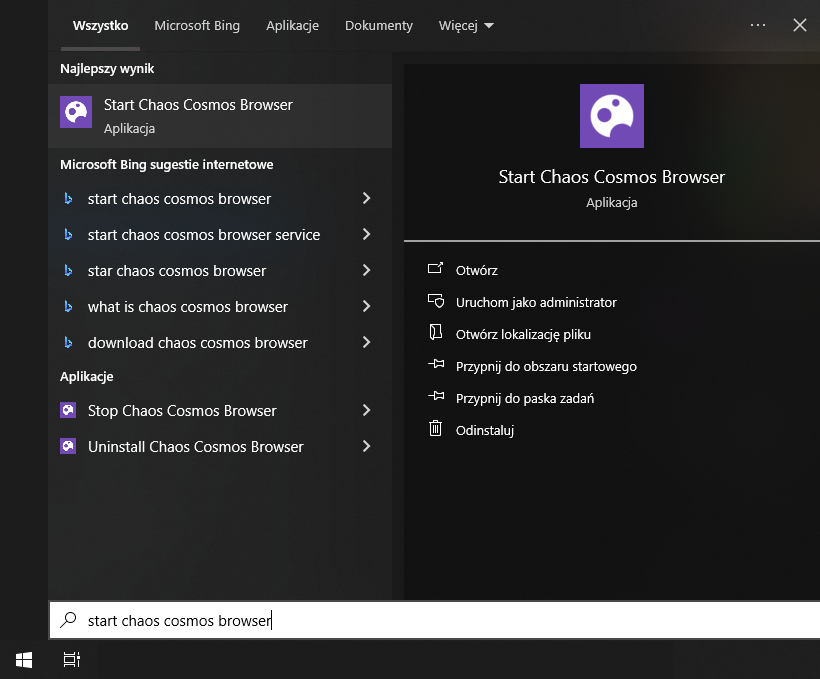The image size is (820, 679).
Task: Click 'start chaos cosmos browser service' suggestion text
Action: pos(204,235)
